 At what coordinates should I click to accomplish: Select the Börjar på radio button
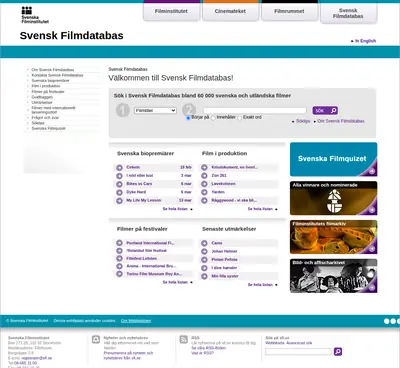[188, 118]
